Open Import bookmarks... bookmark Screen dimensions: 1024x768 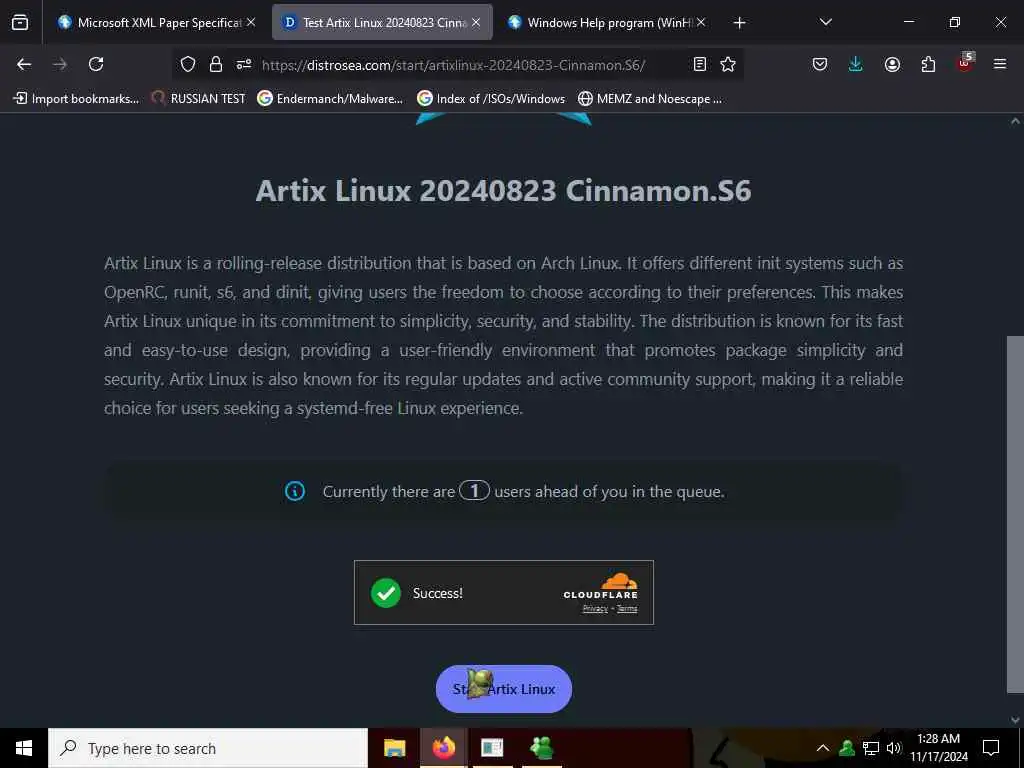point(76,99)
